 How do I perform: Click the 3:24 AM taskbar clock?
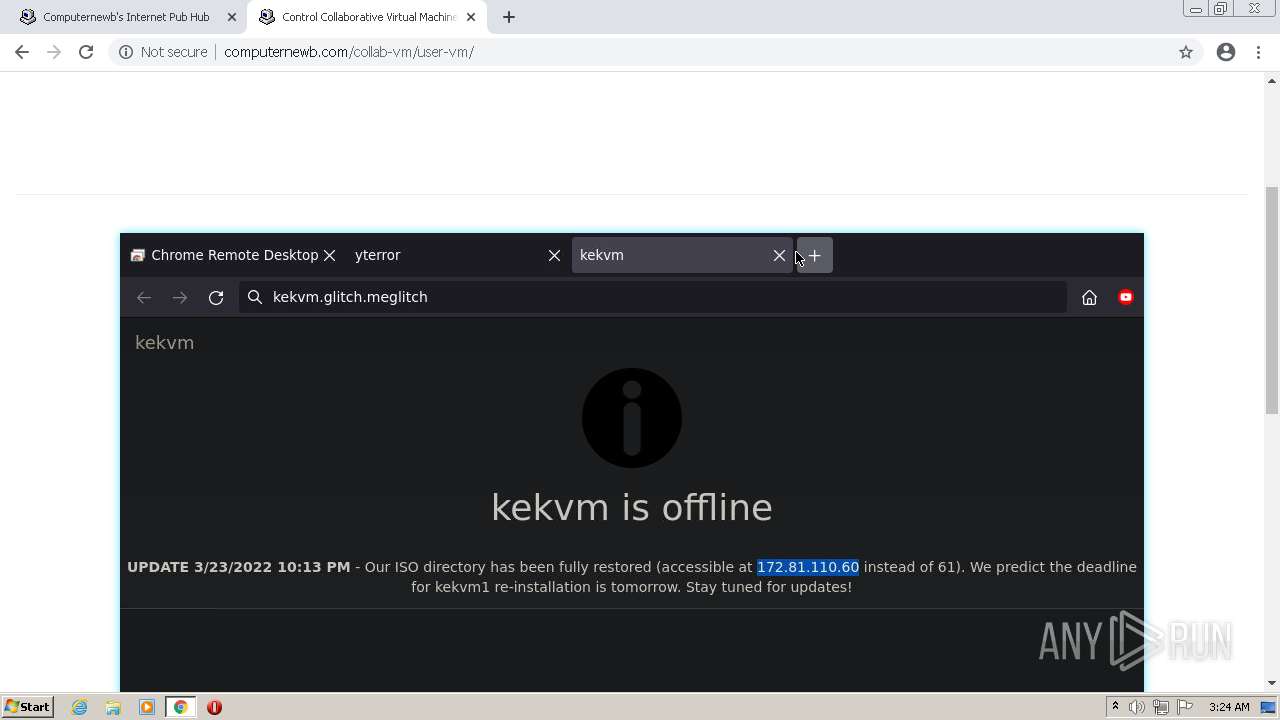pos(1229,707)
